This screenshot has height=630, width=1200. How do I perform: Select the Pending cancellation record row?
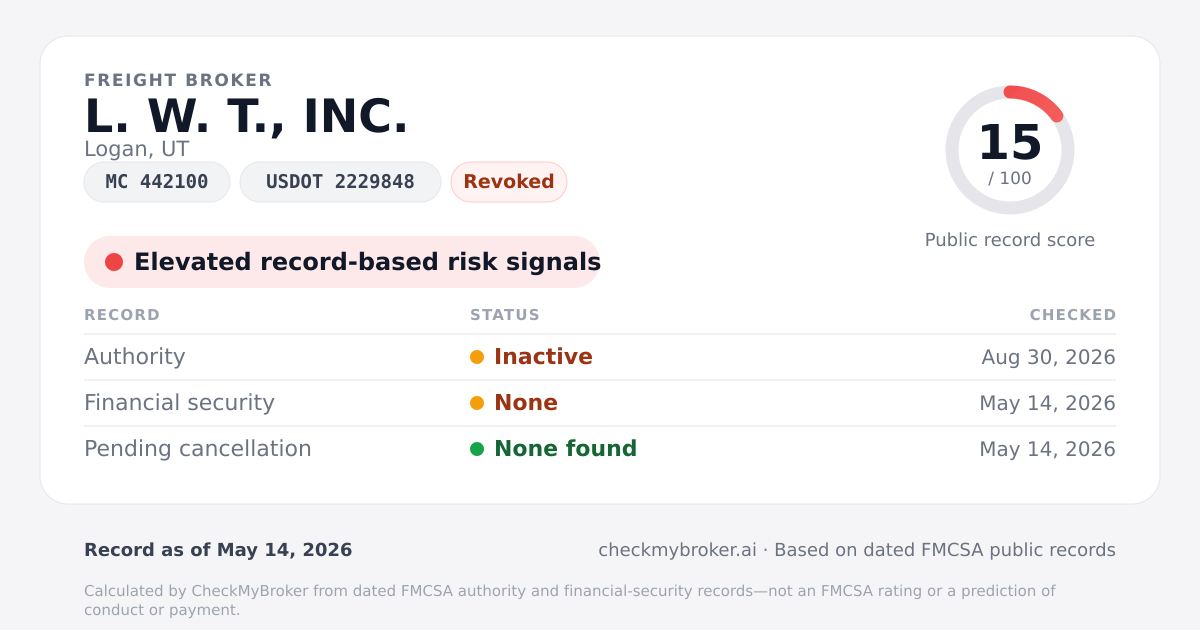tap(600, 449)
